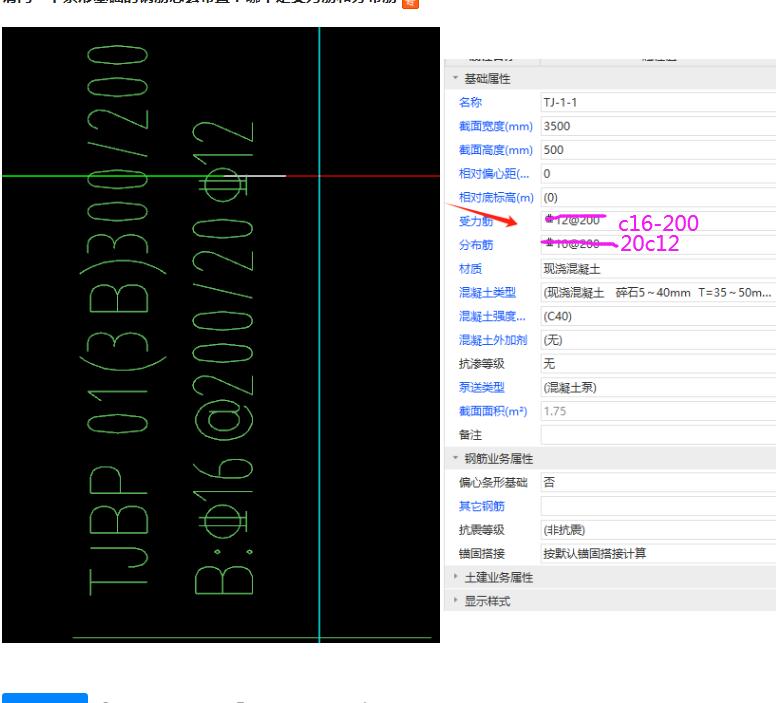Open the 抗震等级 field (非抗震)
The image size is (776, 703).
[658, 530]
